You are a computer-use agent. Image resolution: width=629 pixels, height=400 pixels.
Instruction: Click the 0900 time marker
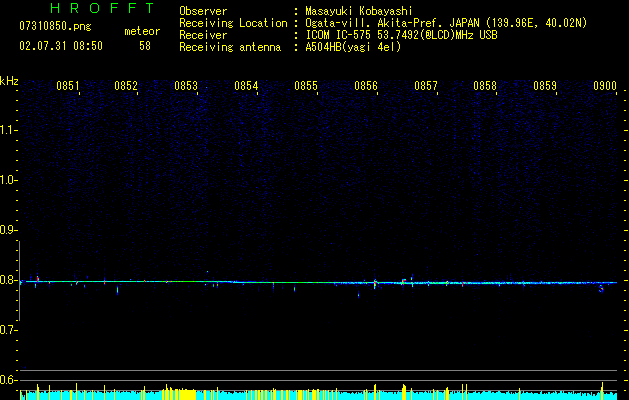[605, 86]
